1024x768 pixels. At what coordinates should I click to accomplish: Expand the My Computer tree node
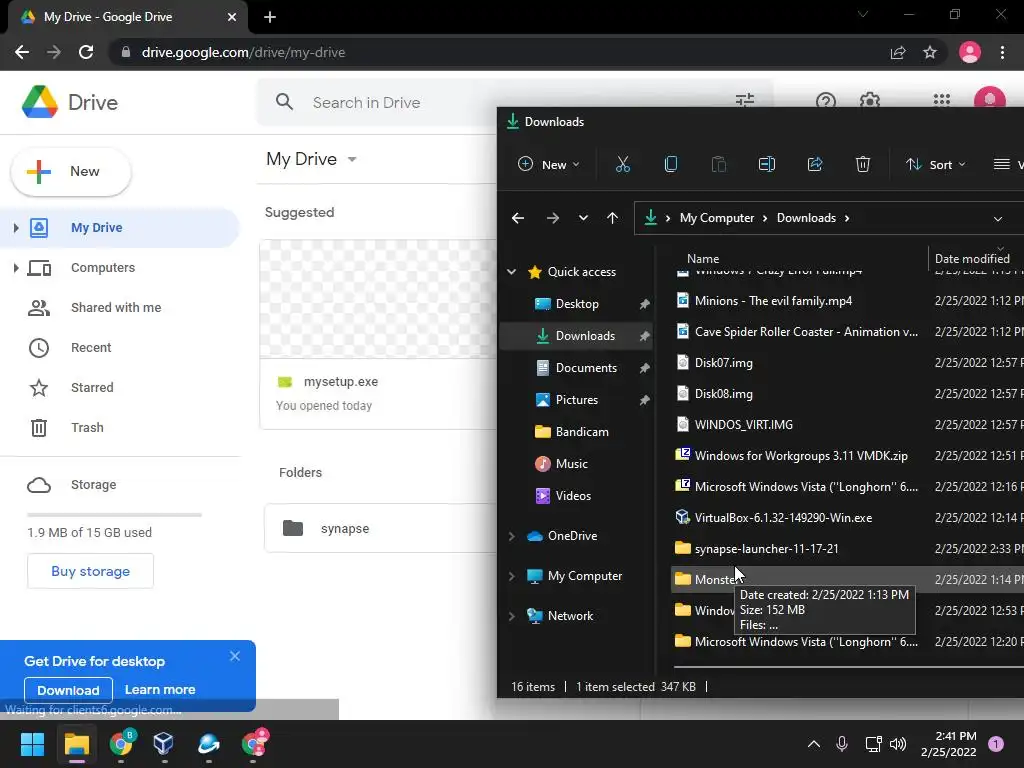point(512,576)
